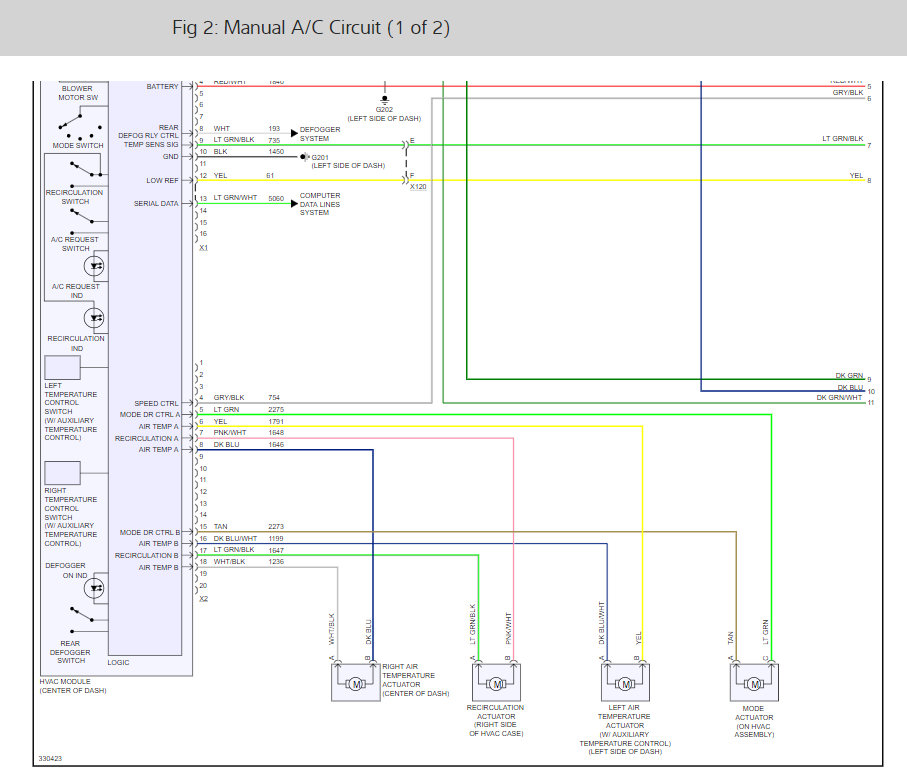Screen dimensions: 907x778
Task: Click the RECIRCULATION B terminal label
Action: click(x=147, y=555)
